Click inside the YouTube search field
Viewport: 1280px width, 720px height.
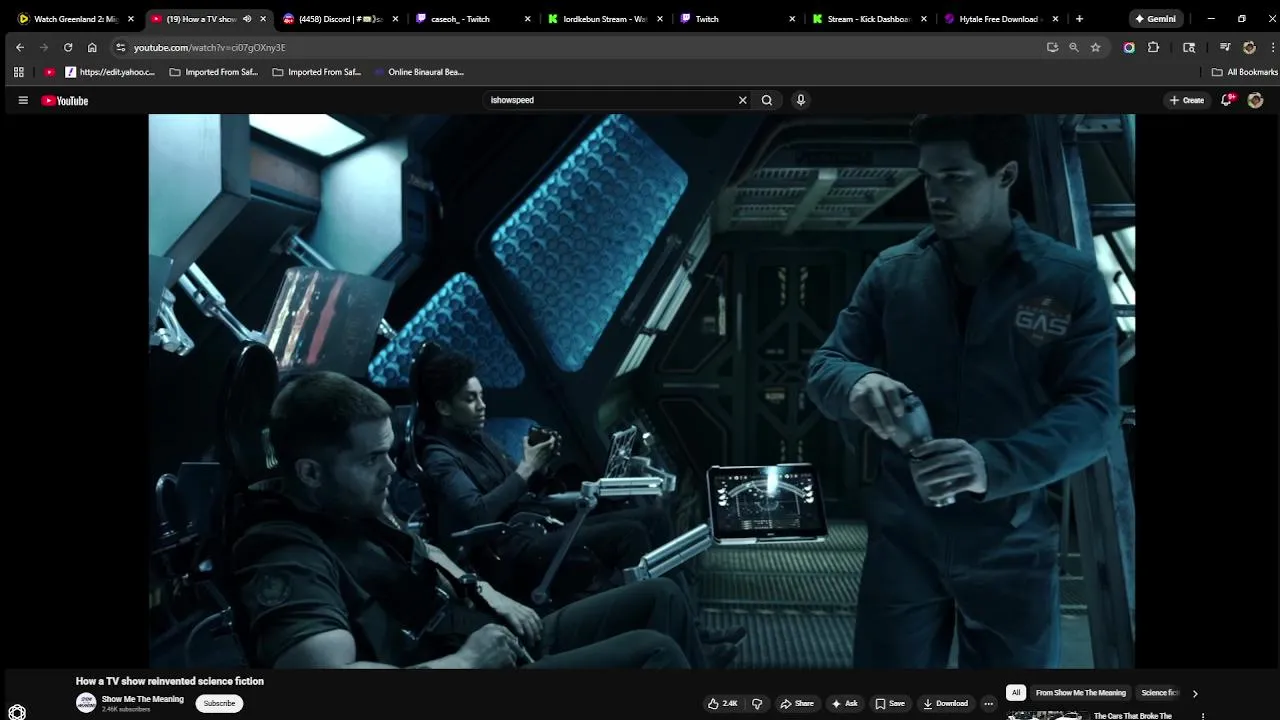tap(608, 100)
